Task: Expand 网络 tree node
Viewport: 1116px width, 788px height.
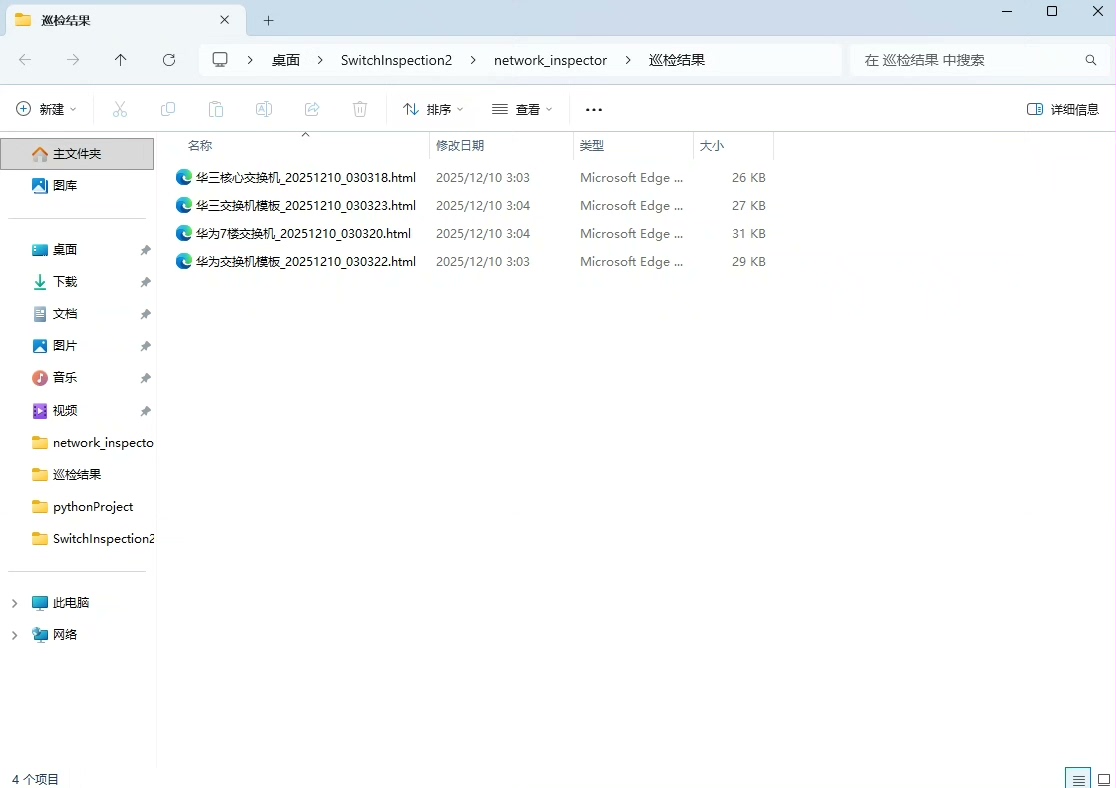Action: coord(14,635)
